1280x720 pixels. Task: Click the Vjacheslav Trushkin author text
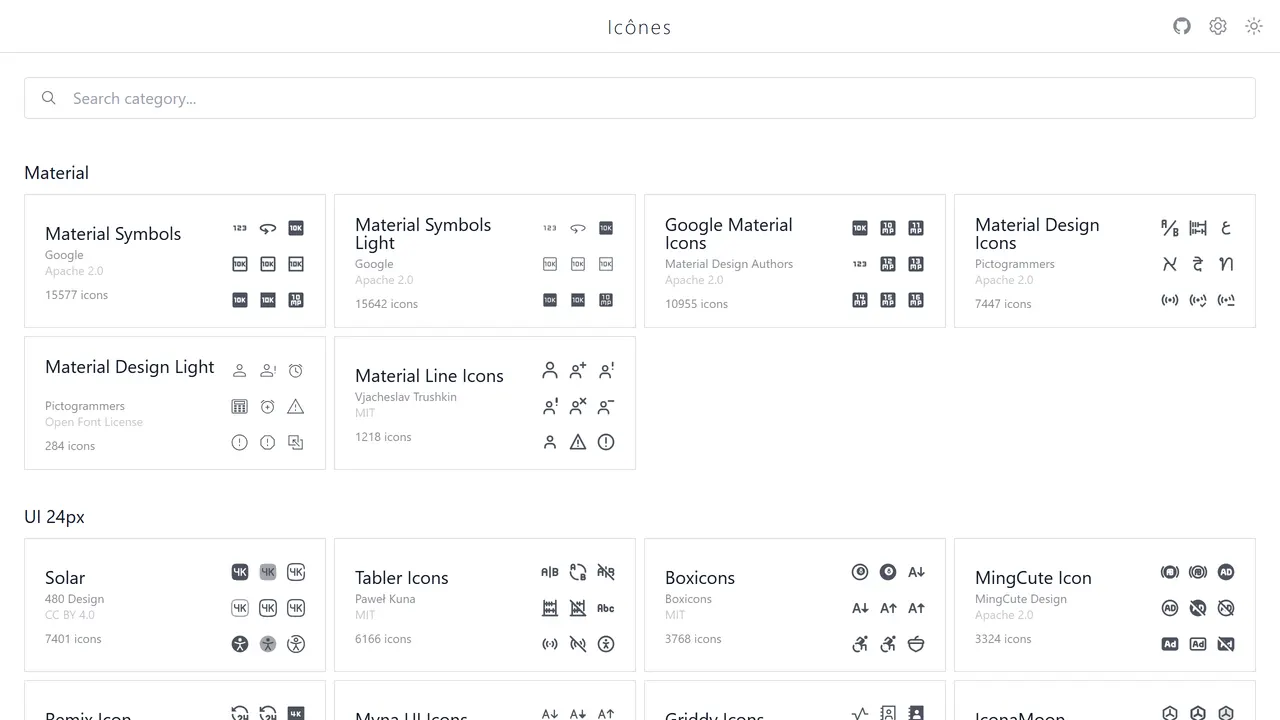tap(406, 397)
